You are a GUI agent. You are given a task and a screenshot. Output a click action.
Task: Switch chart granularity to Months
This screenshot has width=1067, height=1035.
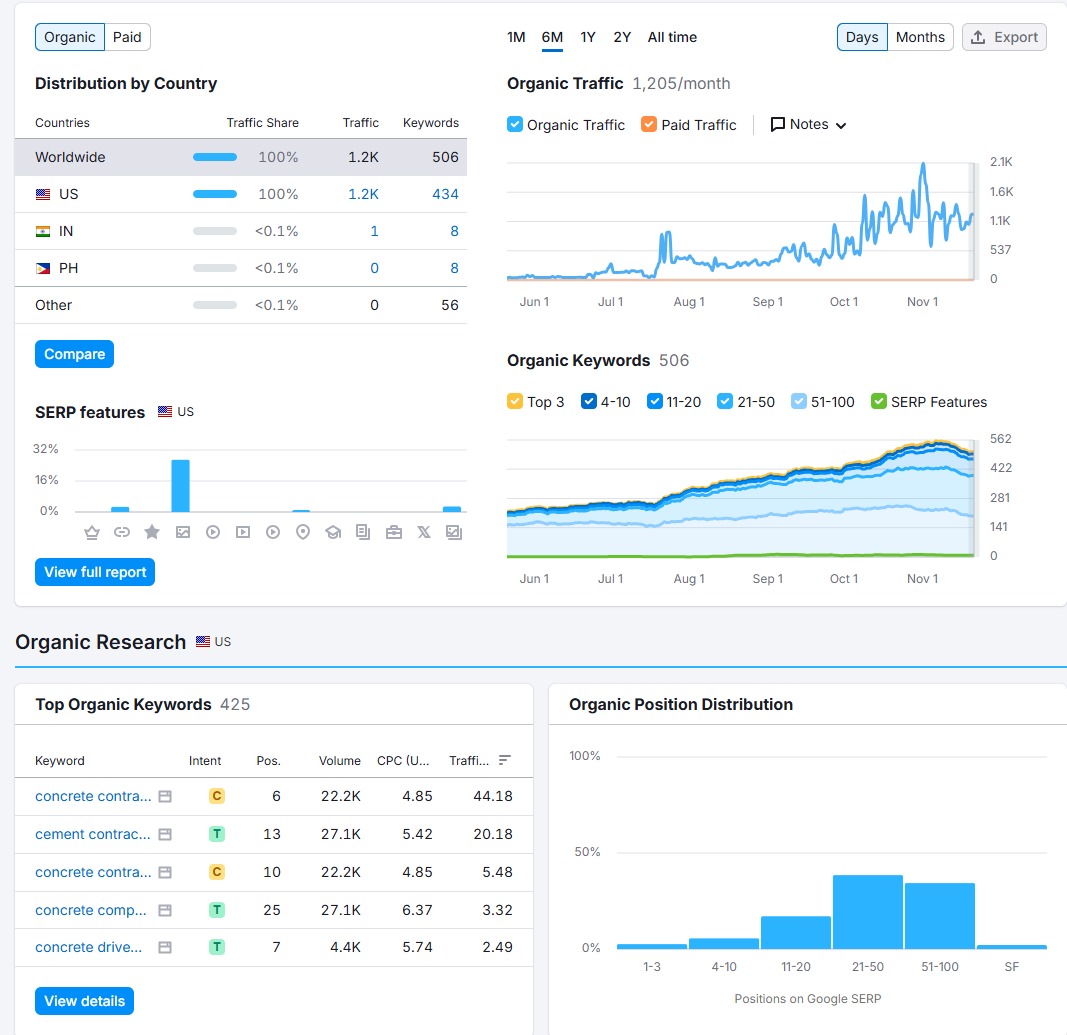[920, 38]
